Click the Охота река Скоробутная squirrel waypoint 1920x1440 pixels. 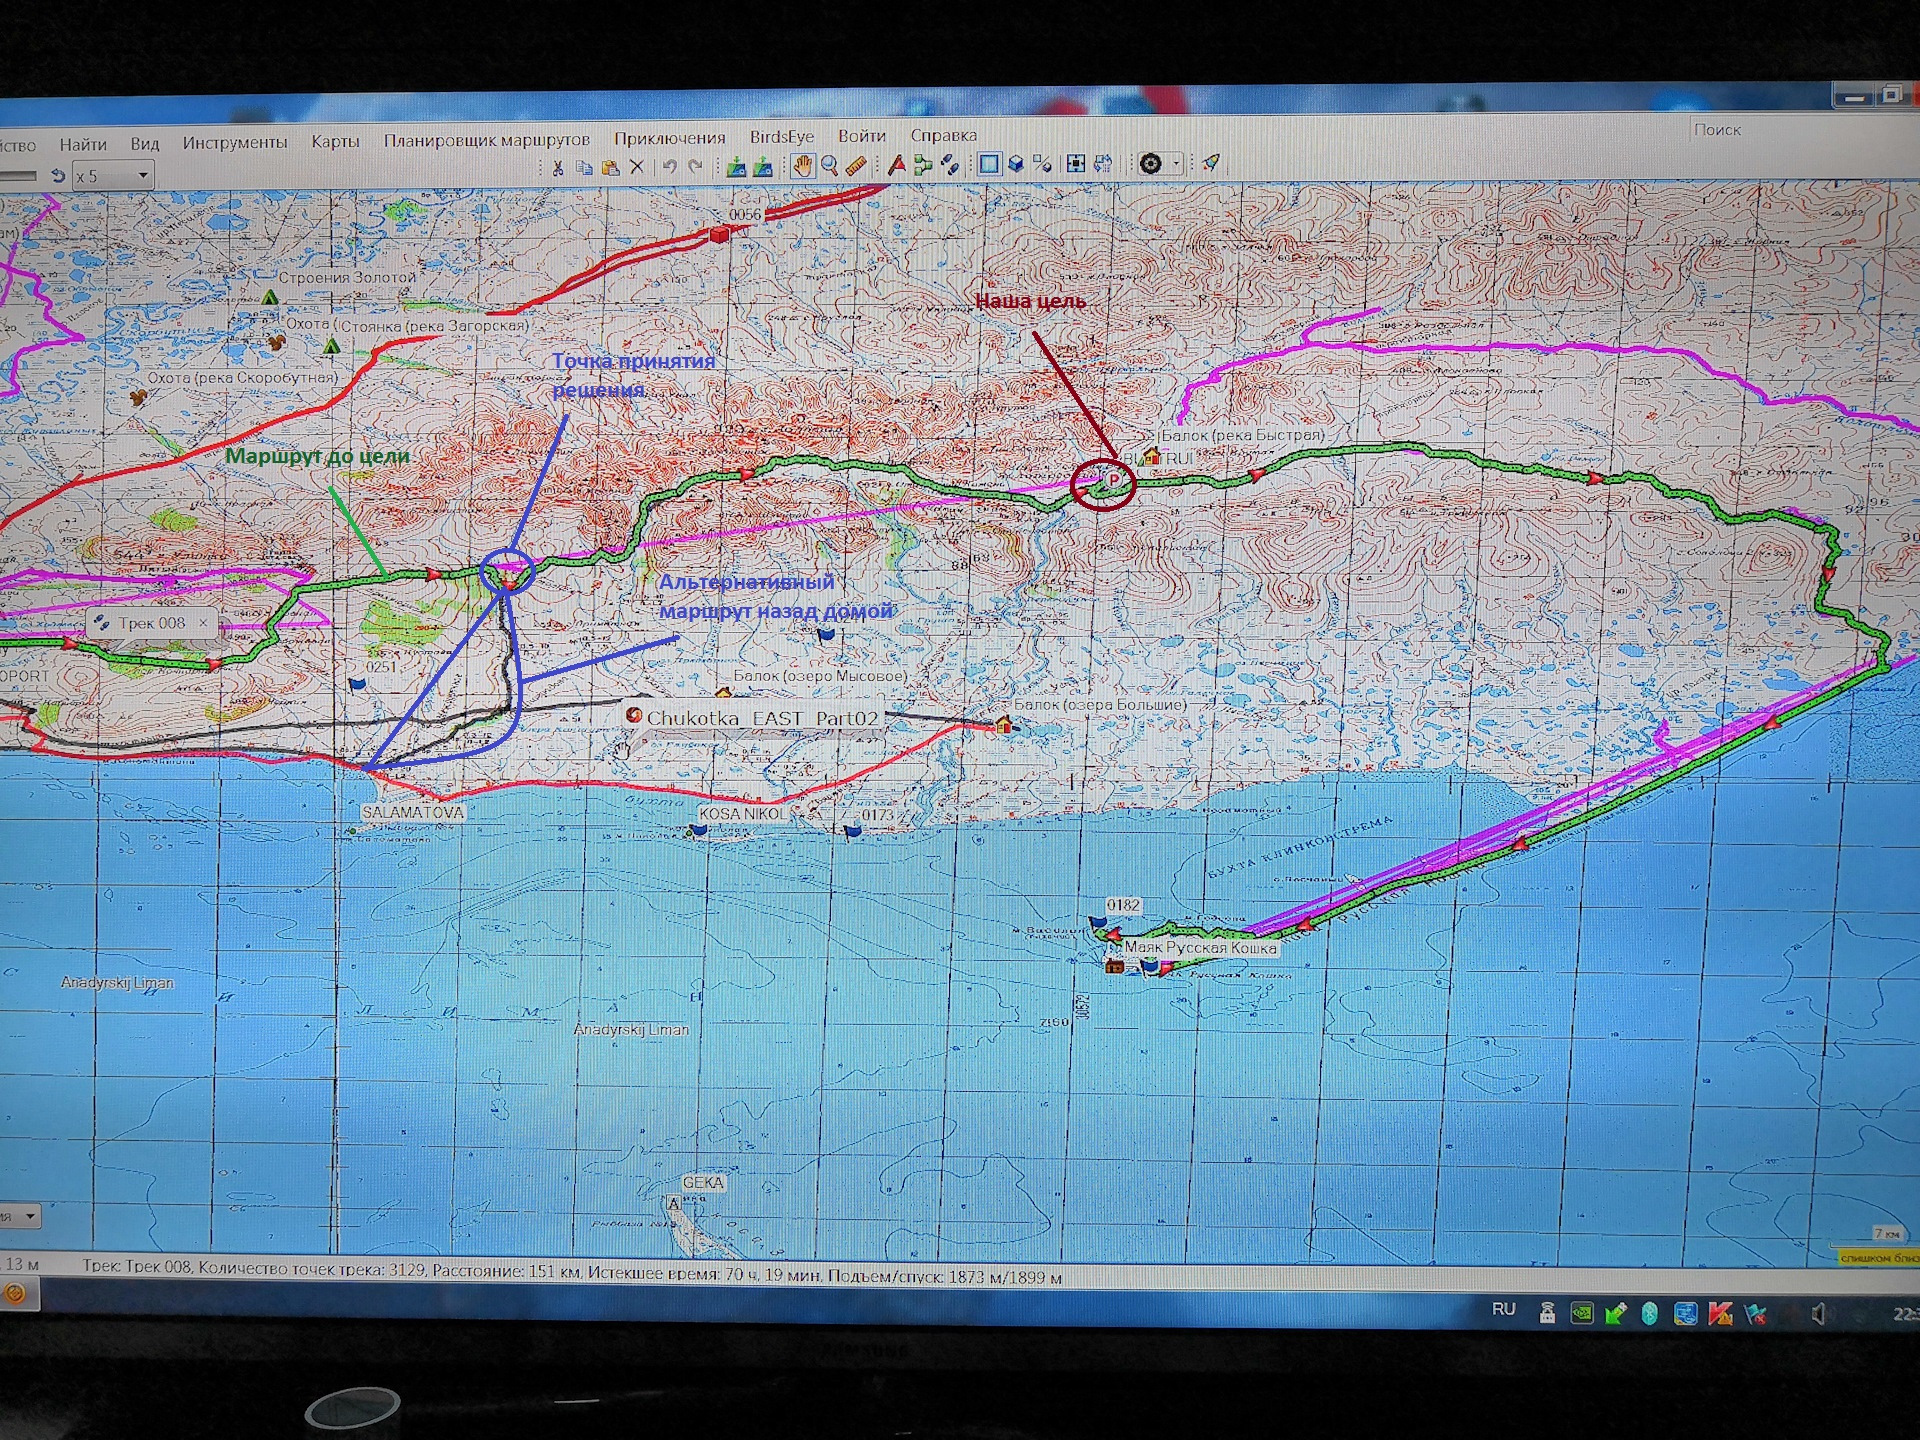tap(137, 396)
